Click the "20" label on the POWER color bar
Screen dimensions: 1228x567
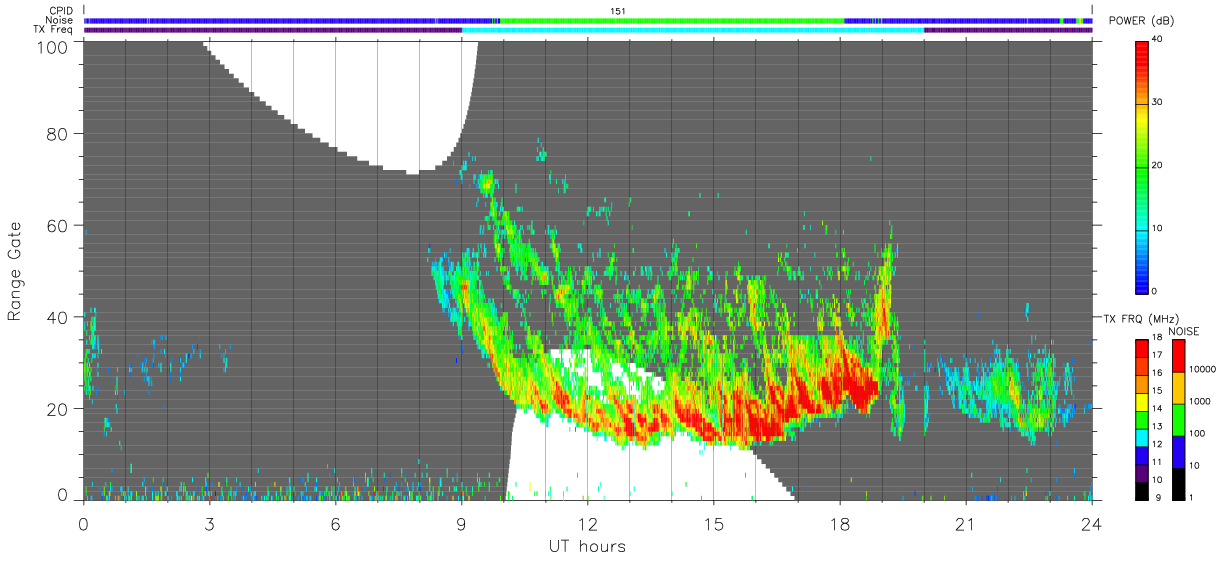1158,165
